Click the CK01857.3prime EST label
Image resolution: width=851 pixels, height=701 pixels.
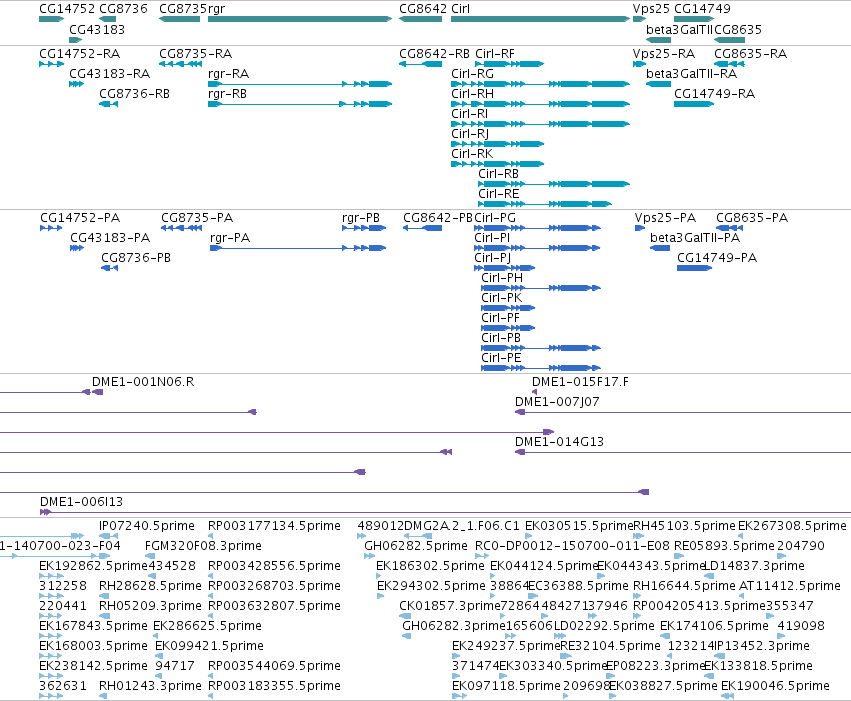pyautogui.click(x=449, y=606)
